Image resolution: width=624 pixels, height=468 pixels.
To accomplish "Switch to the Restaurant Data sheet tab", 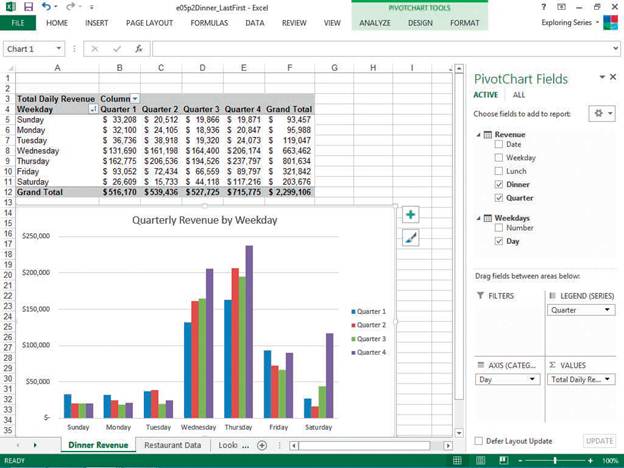I will coord(173,445).
